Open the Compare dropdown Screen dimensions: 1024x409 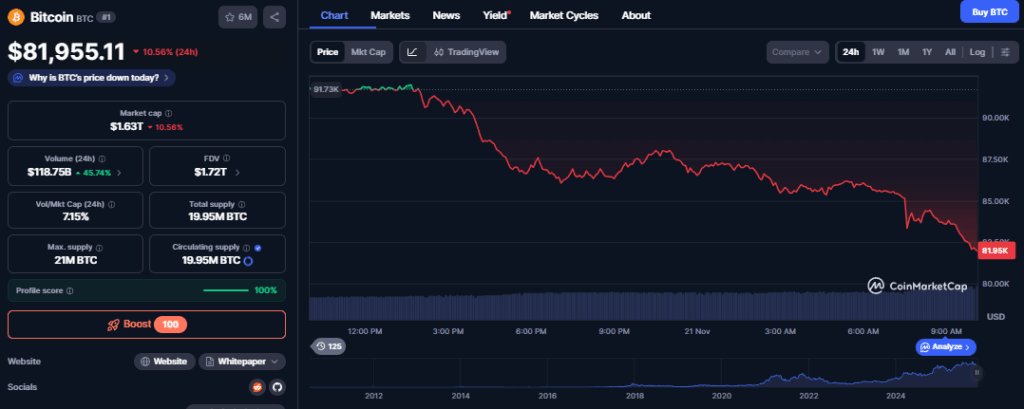pyautogui.click(x=797, y=52)
